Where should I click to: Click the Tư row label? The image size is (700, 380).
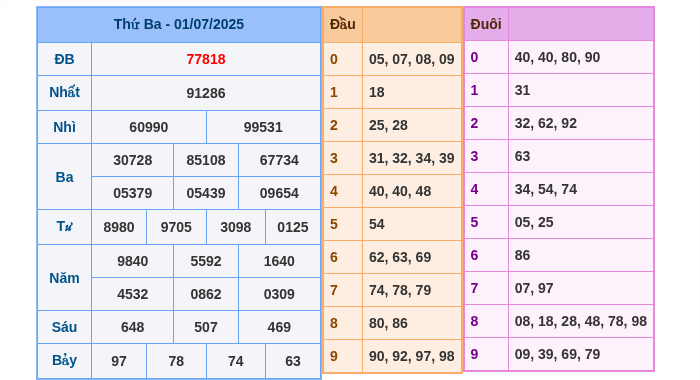click(64, 227)
